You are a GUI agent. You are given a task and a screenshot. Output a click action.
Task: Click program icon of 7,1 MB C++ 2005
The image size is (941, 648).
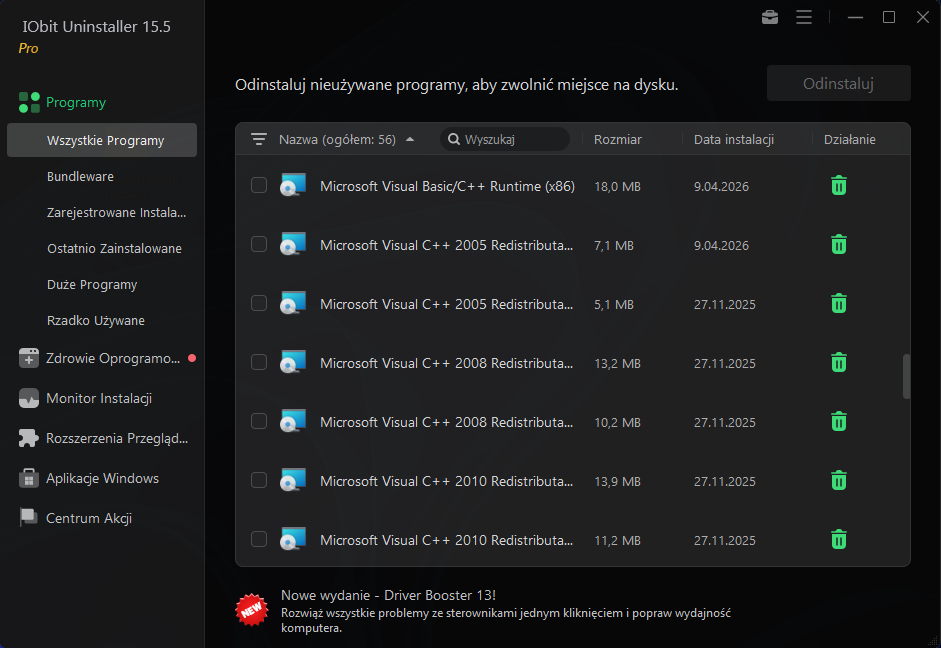[293, 244]
